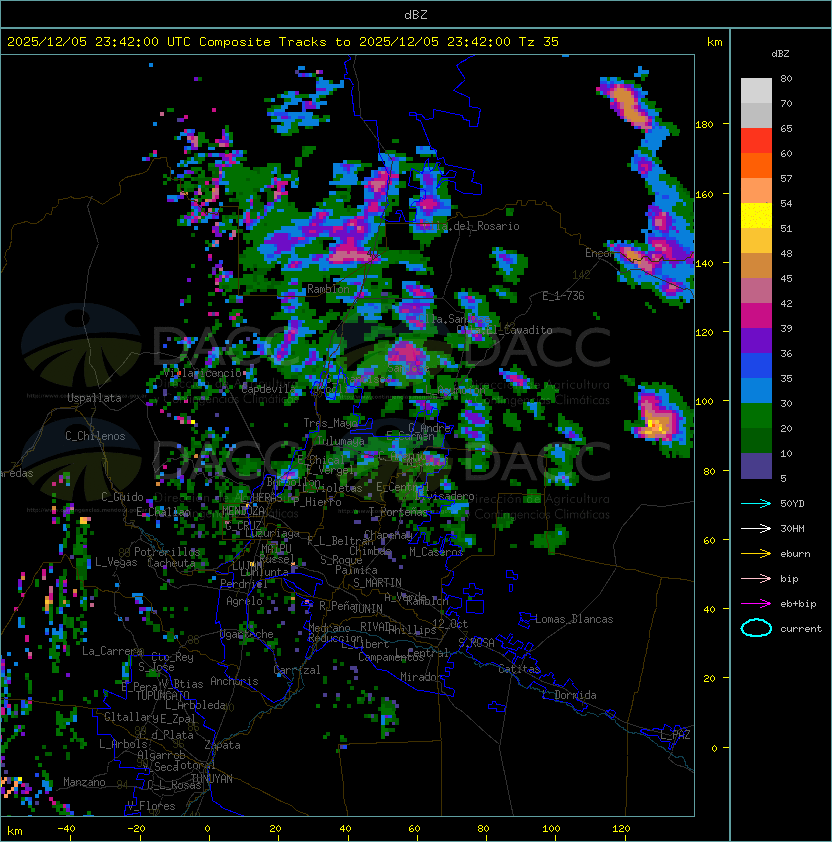
Task: Click the composite tracks timestamp header
Action: (283, 42)
